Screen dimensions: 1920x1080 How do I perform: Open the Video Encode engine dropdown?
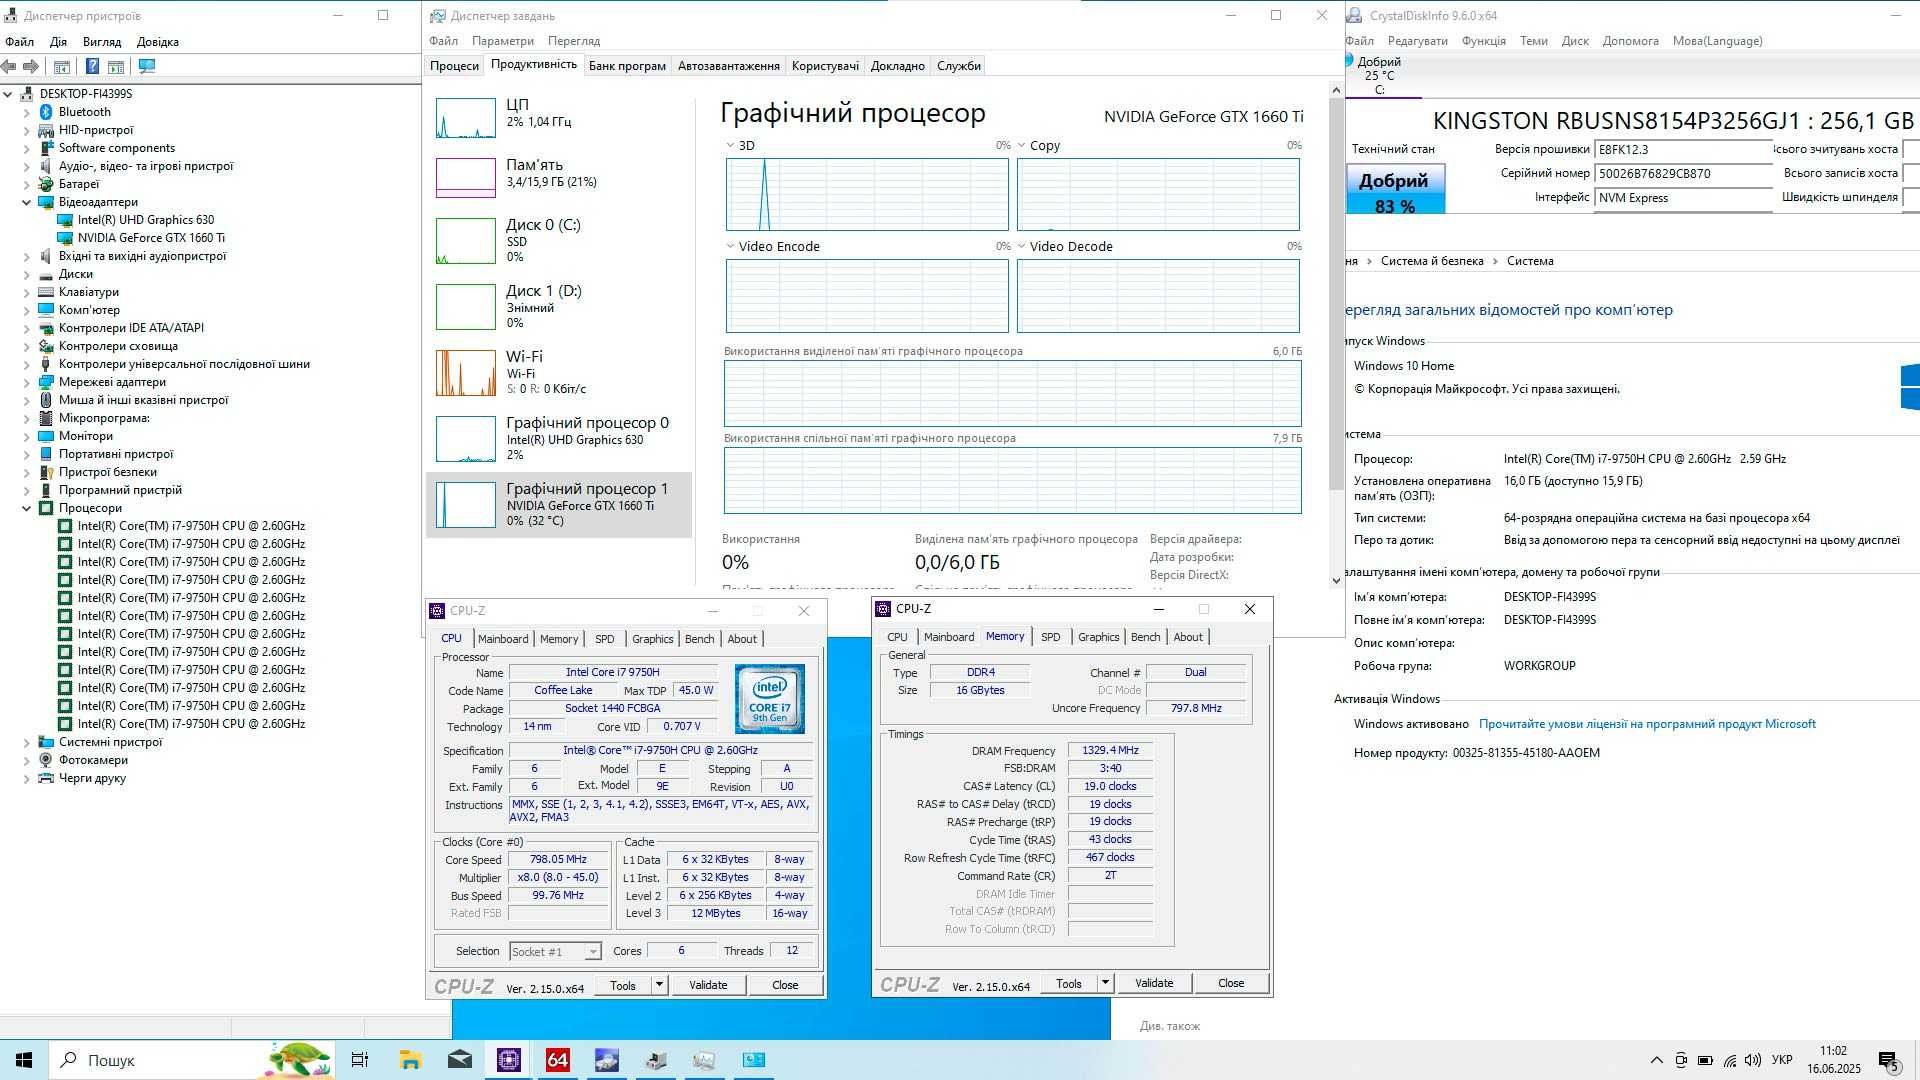731,247
